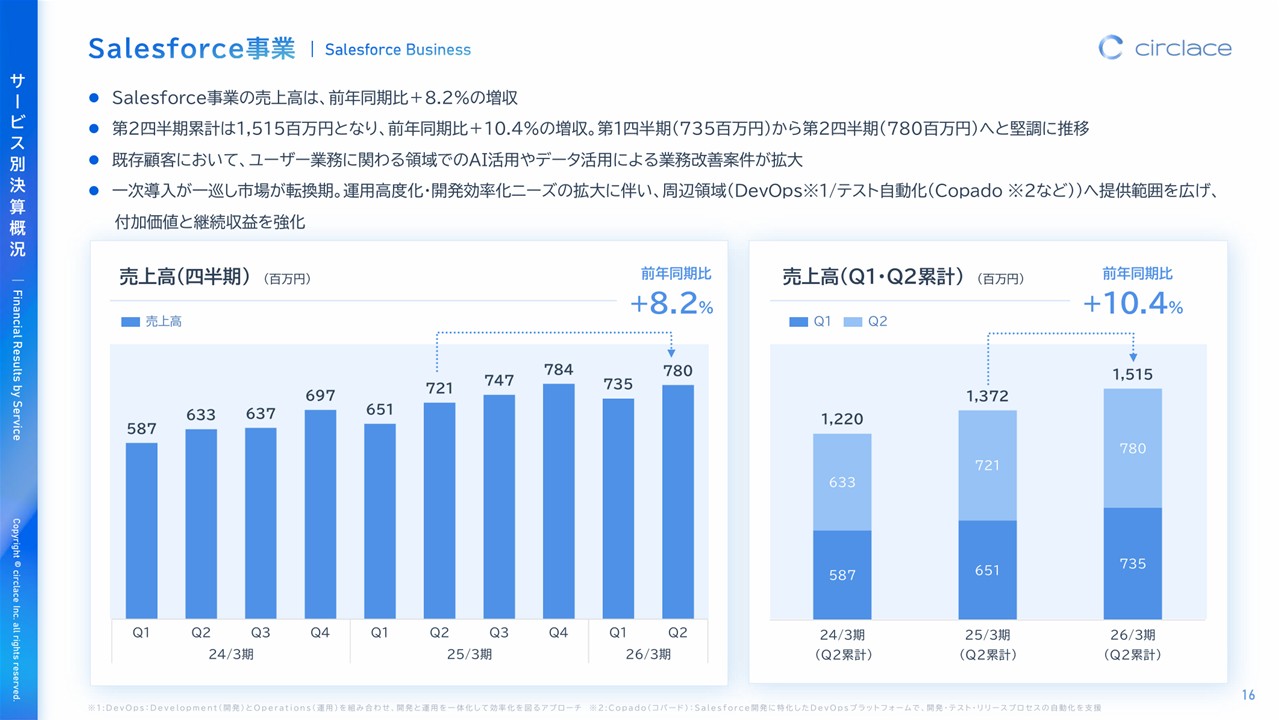
Task: Select the first bullet point's blue dot
Action: 94,98
